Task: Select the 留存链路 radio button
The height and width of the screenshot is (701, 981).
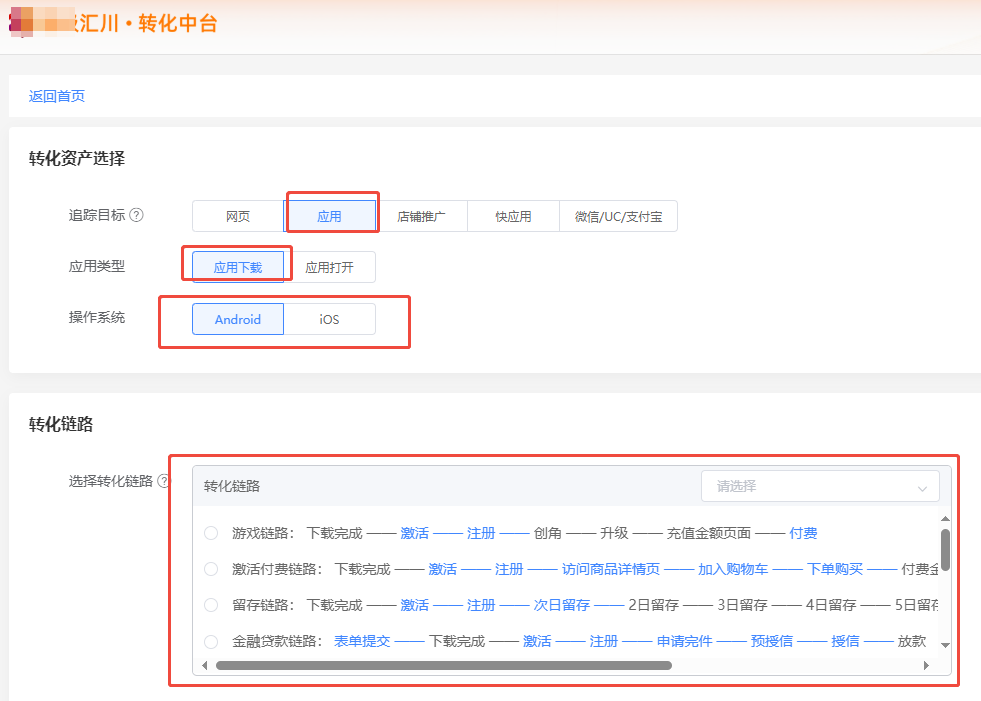Action: pos(211,605)
